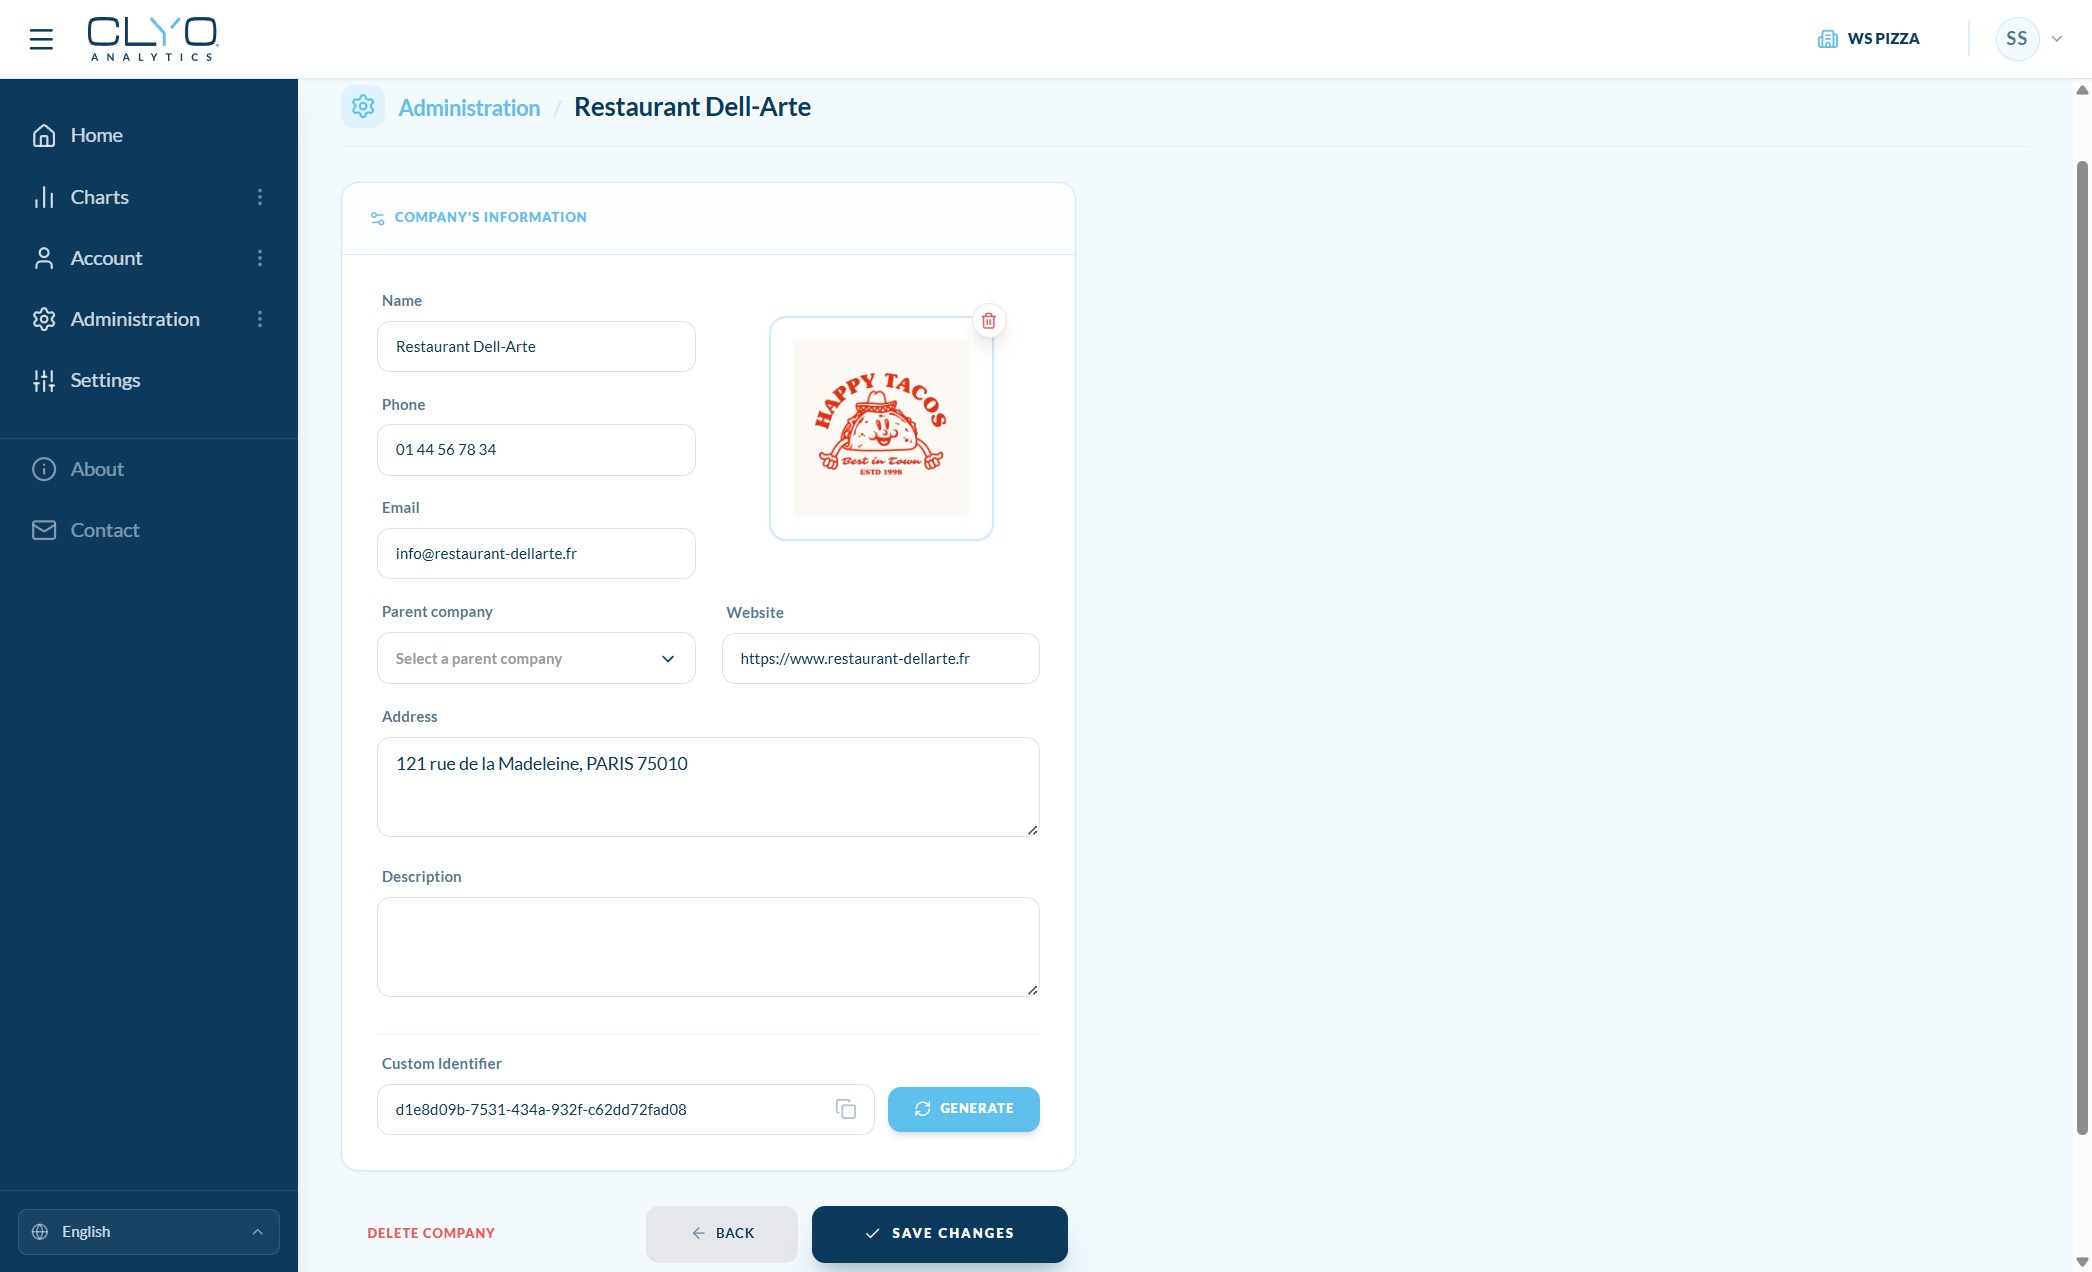Image resolution: width=2092 pixels, height=1272 pixels.
Task: Open the About page from the sidebar
Action: click(97, 469)
